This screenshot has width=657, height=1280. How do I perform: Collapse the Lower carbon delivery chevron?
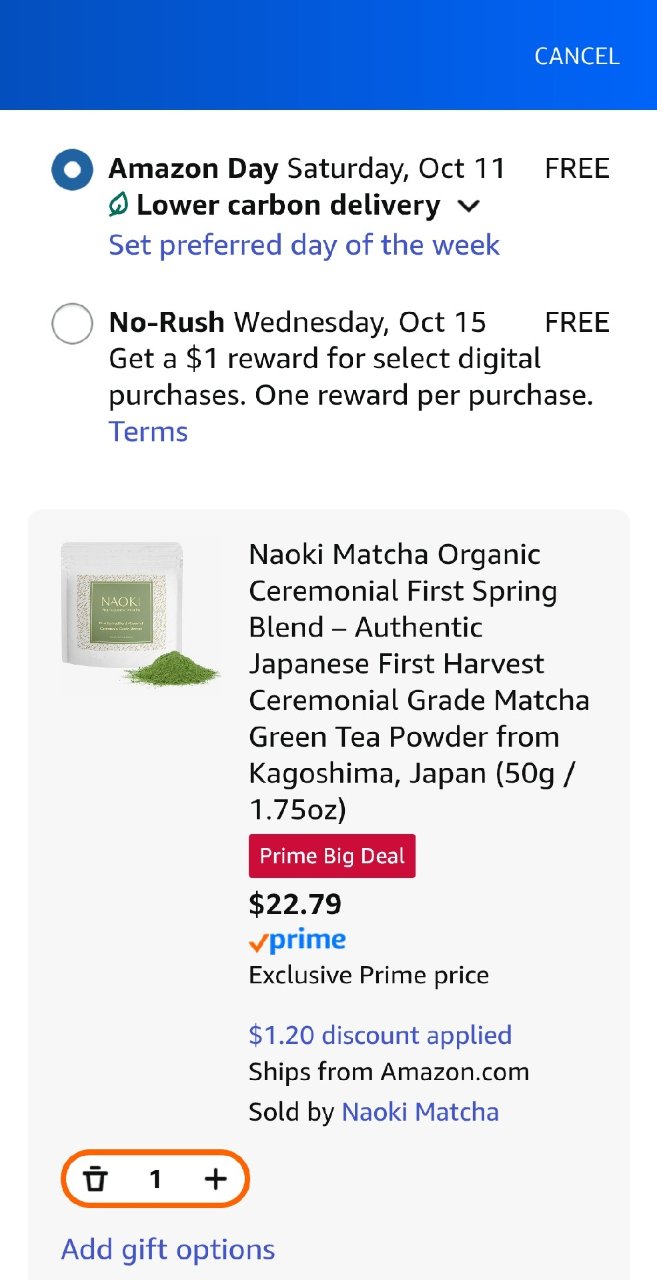pos(469,206)
